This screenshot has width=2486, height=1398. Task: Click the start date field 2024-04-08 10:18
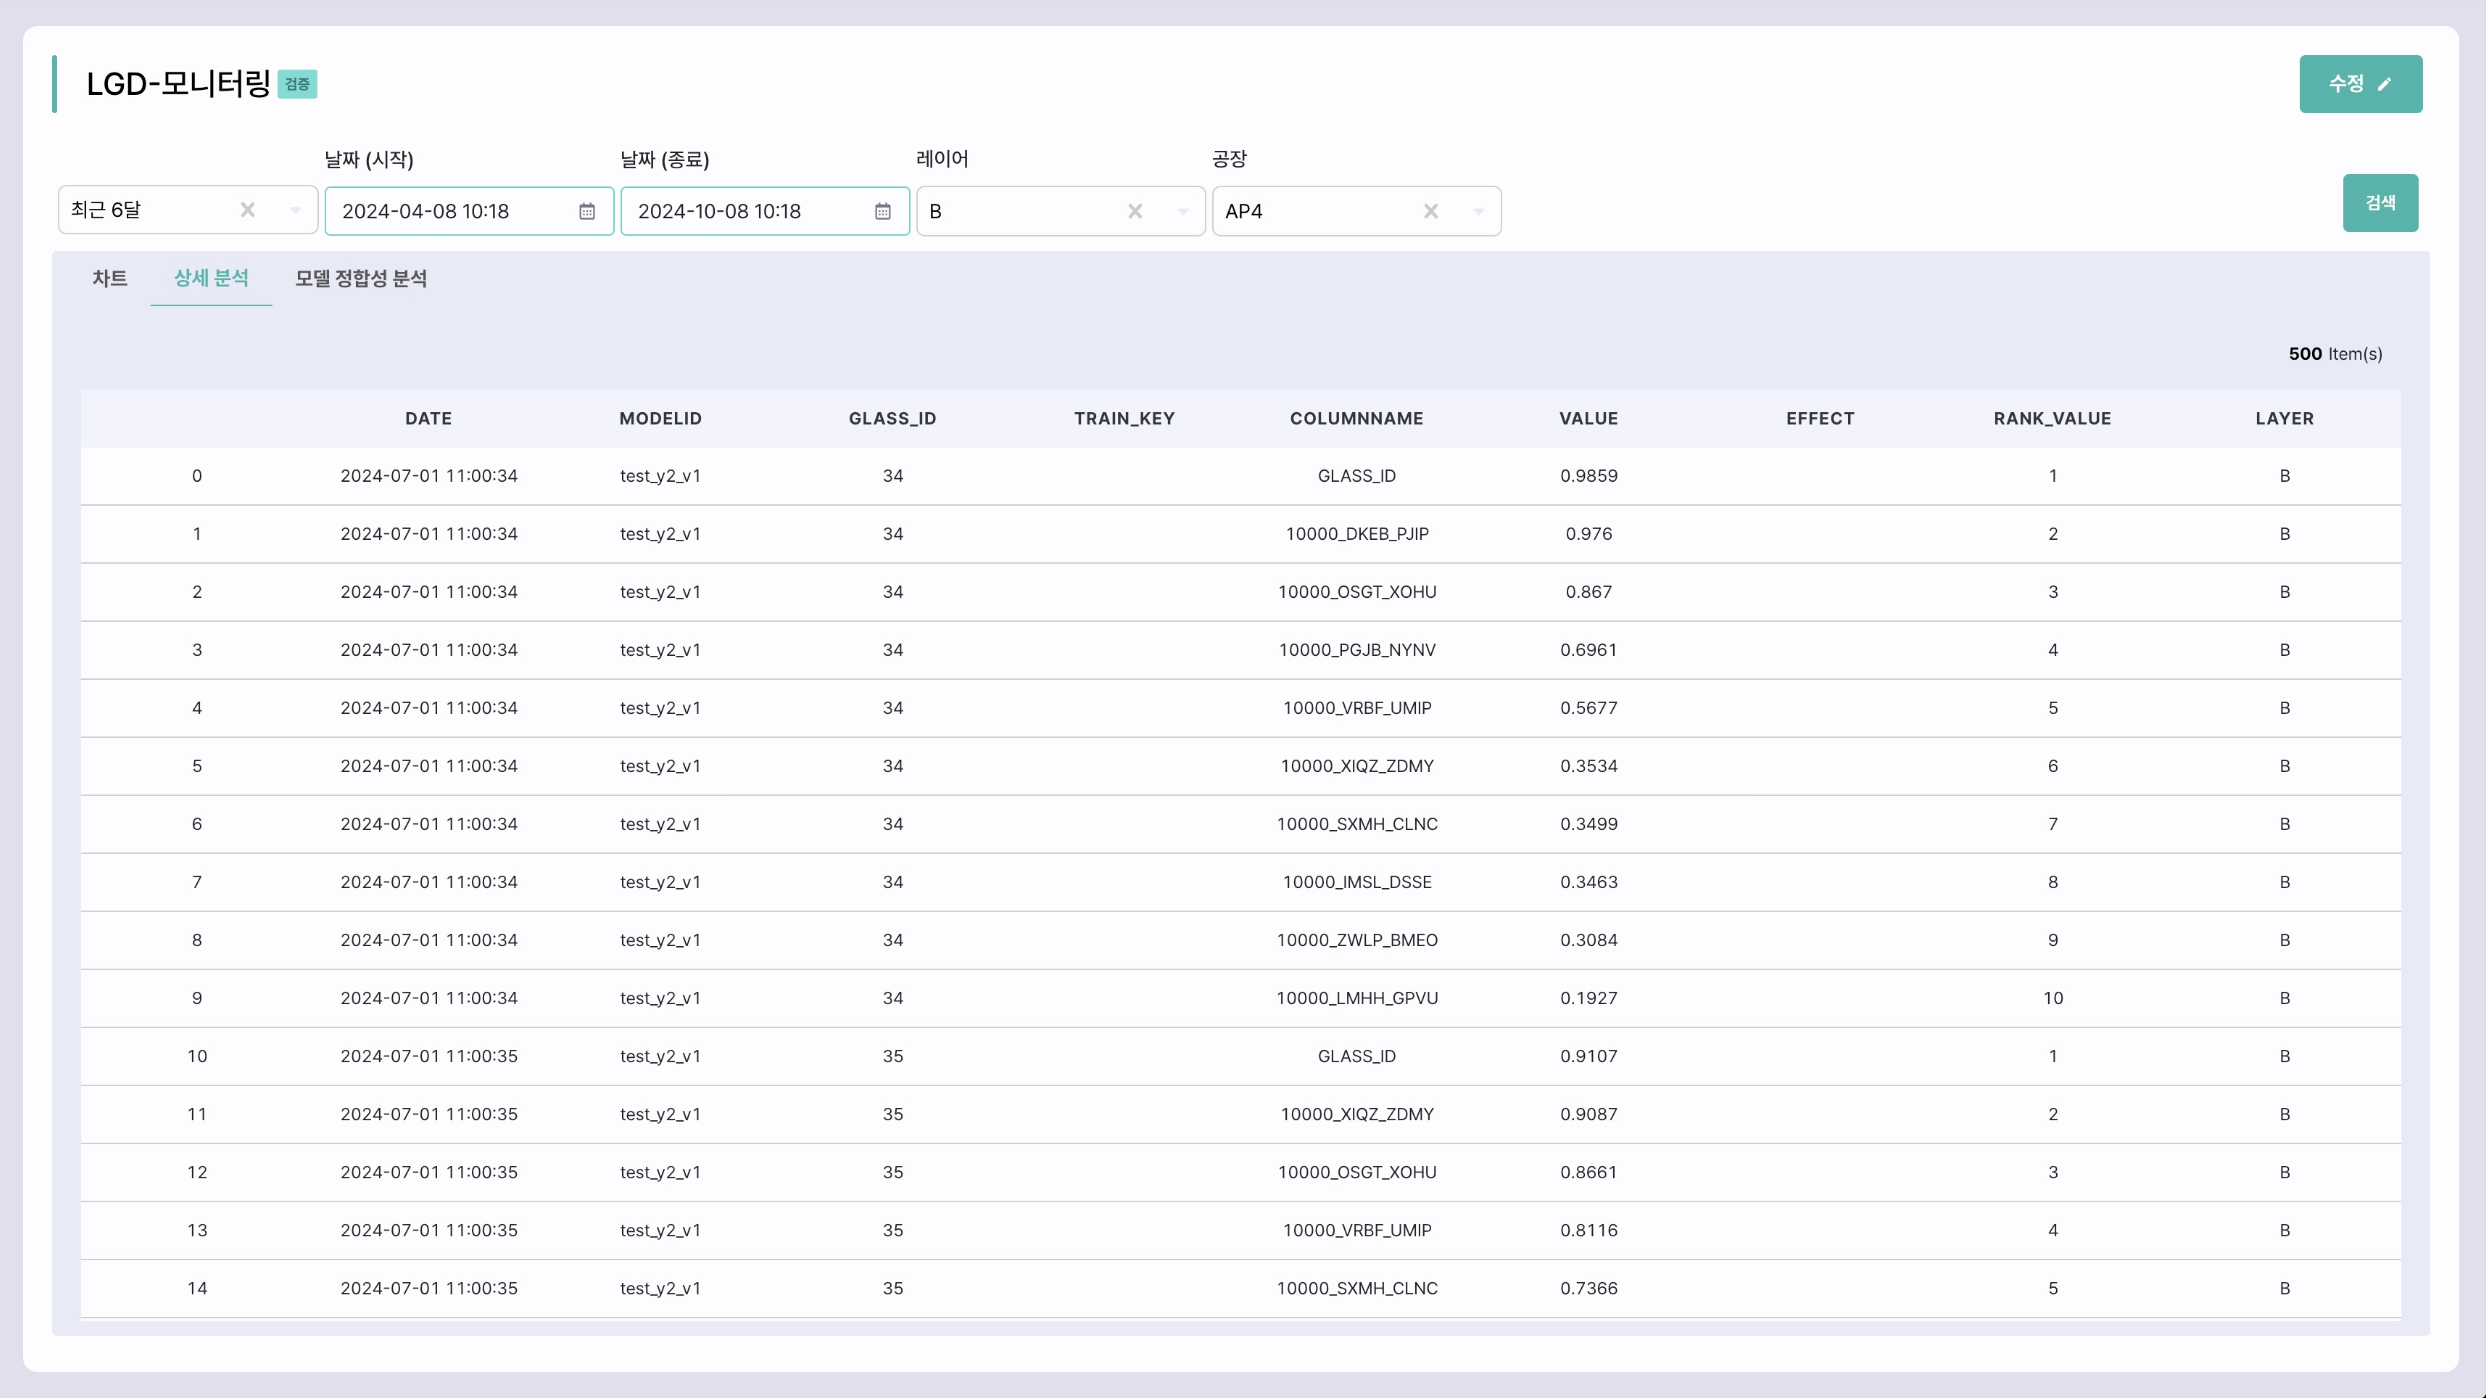[x=469, y=211]
